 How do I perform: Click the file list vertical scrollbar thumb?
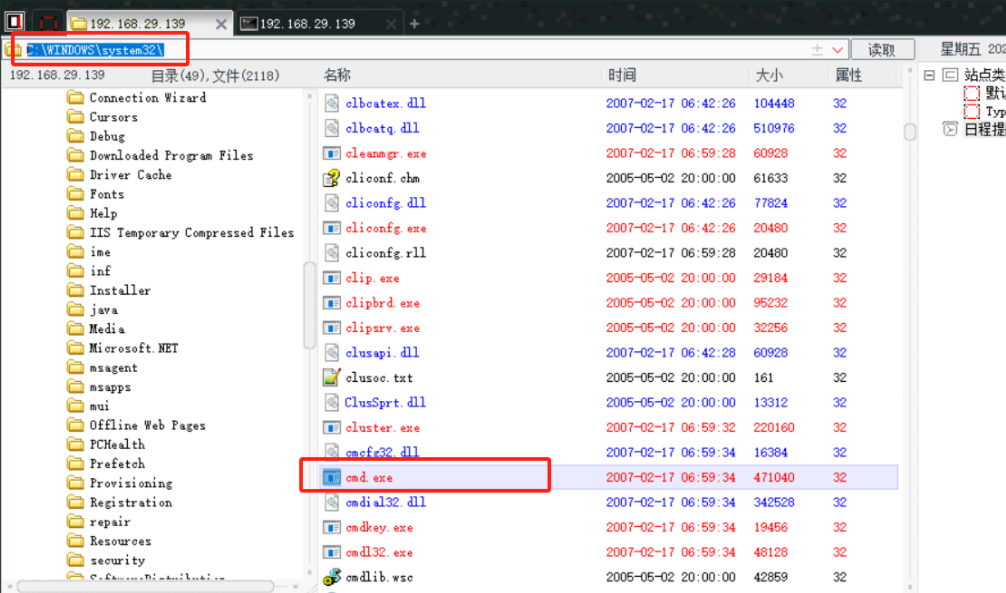pos(910,132)
